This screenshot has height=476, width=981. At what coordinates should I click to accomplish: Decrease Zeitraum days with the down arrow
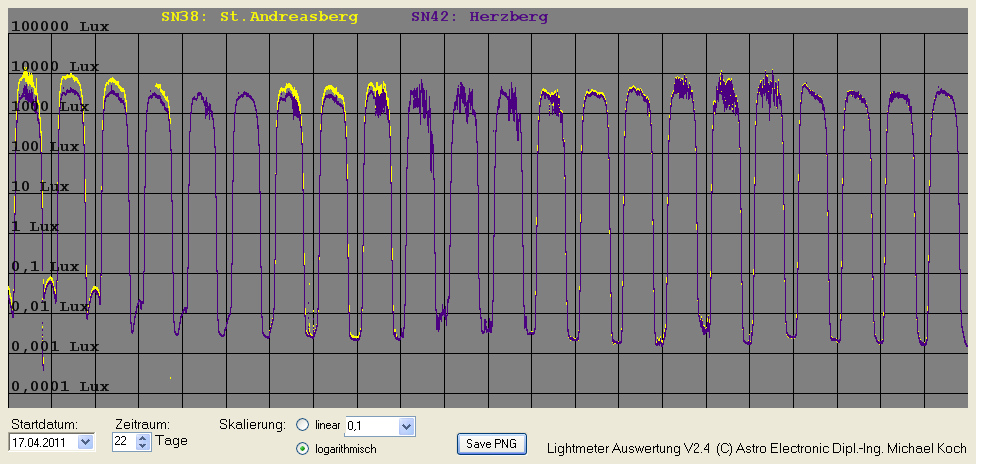(143, 446)
